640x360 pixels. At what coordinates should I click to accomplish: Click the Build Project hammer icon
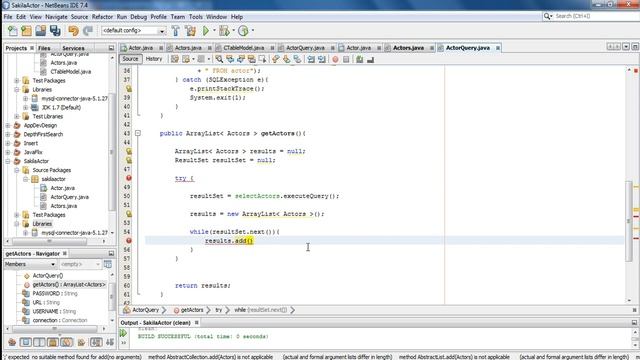[x=176, y=31]
